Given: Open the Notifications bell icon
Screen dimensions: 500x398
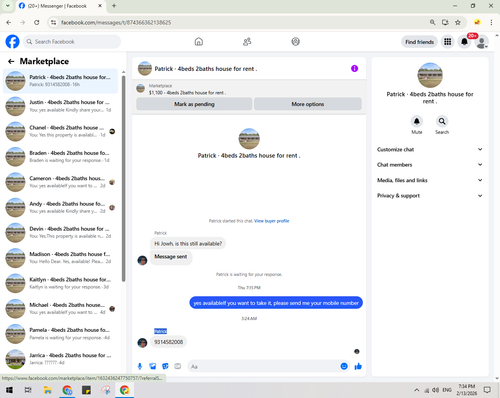Looking at the screenshot, I should [464, 42].
